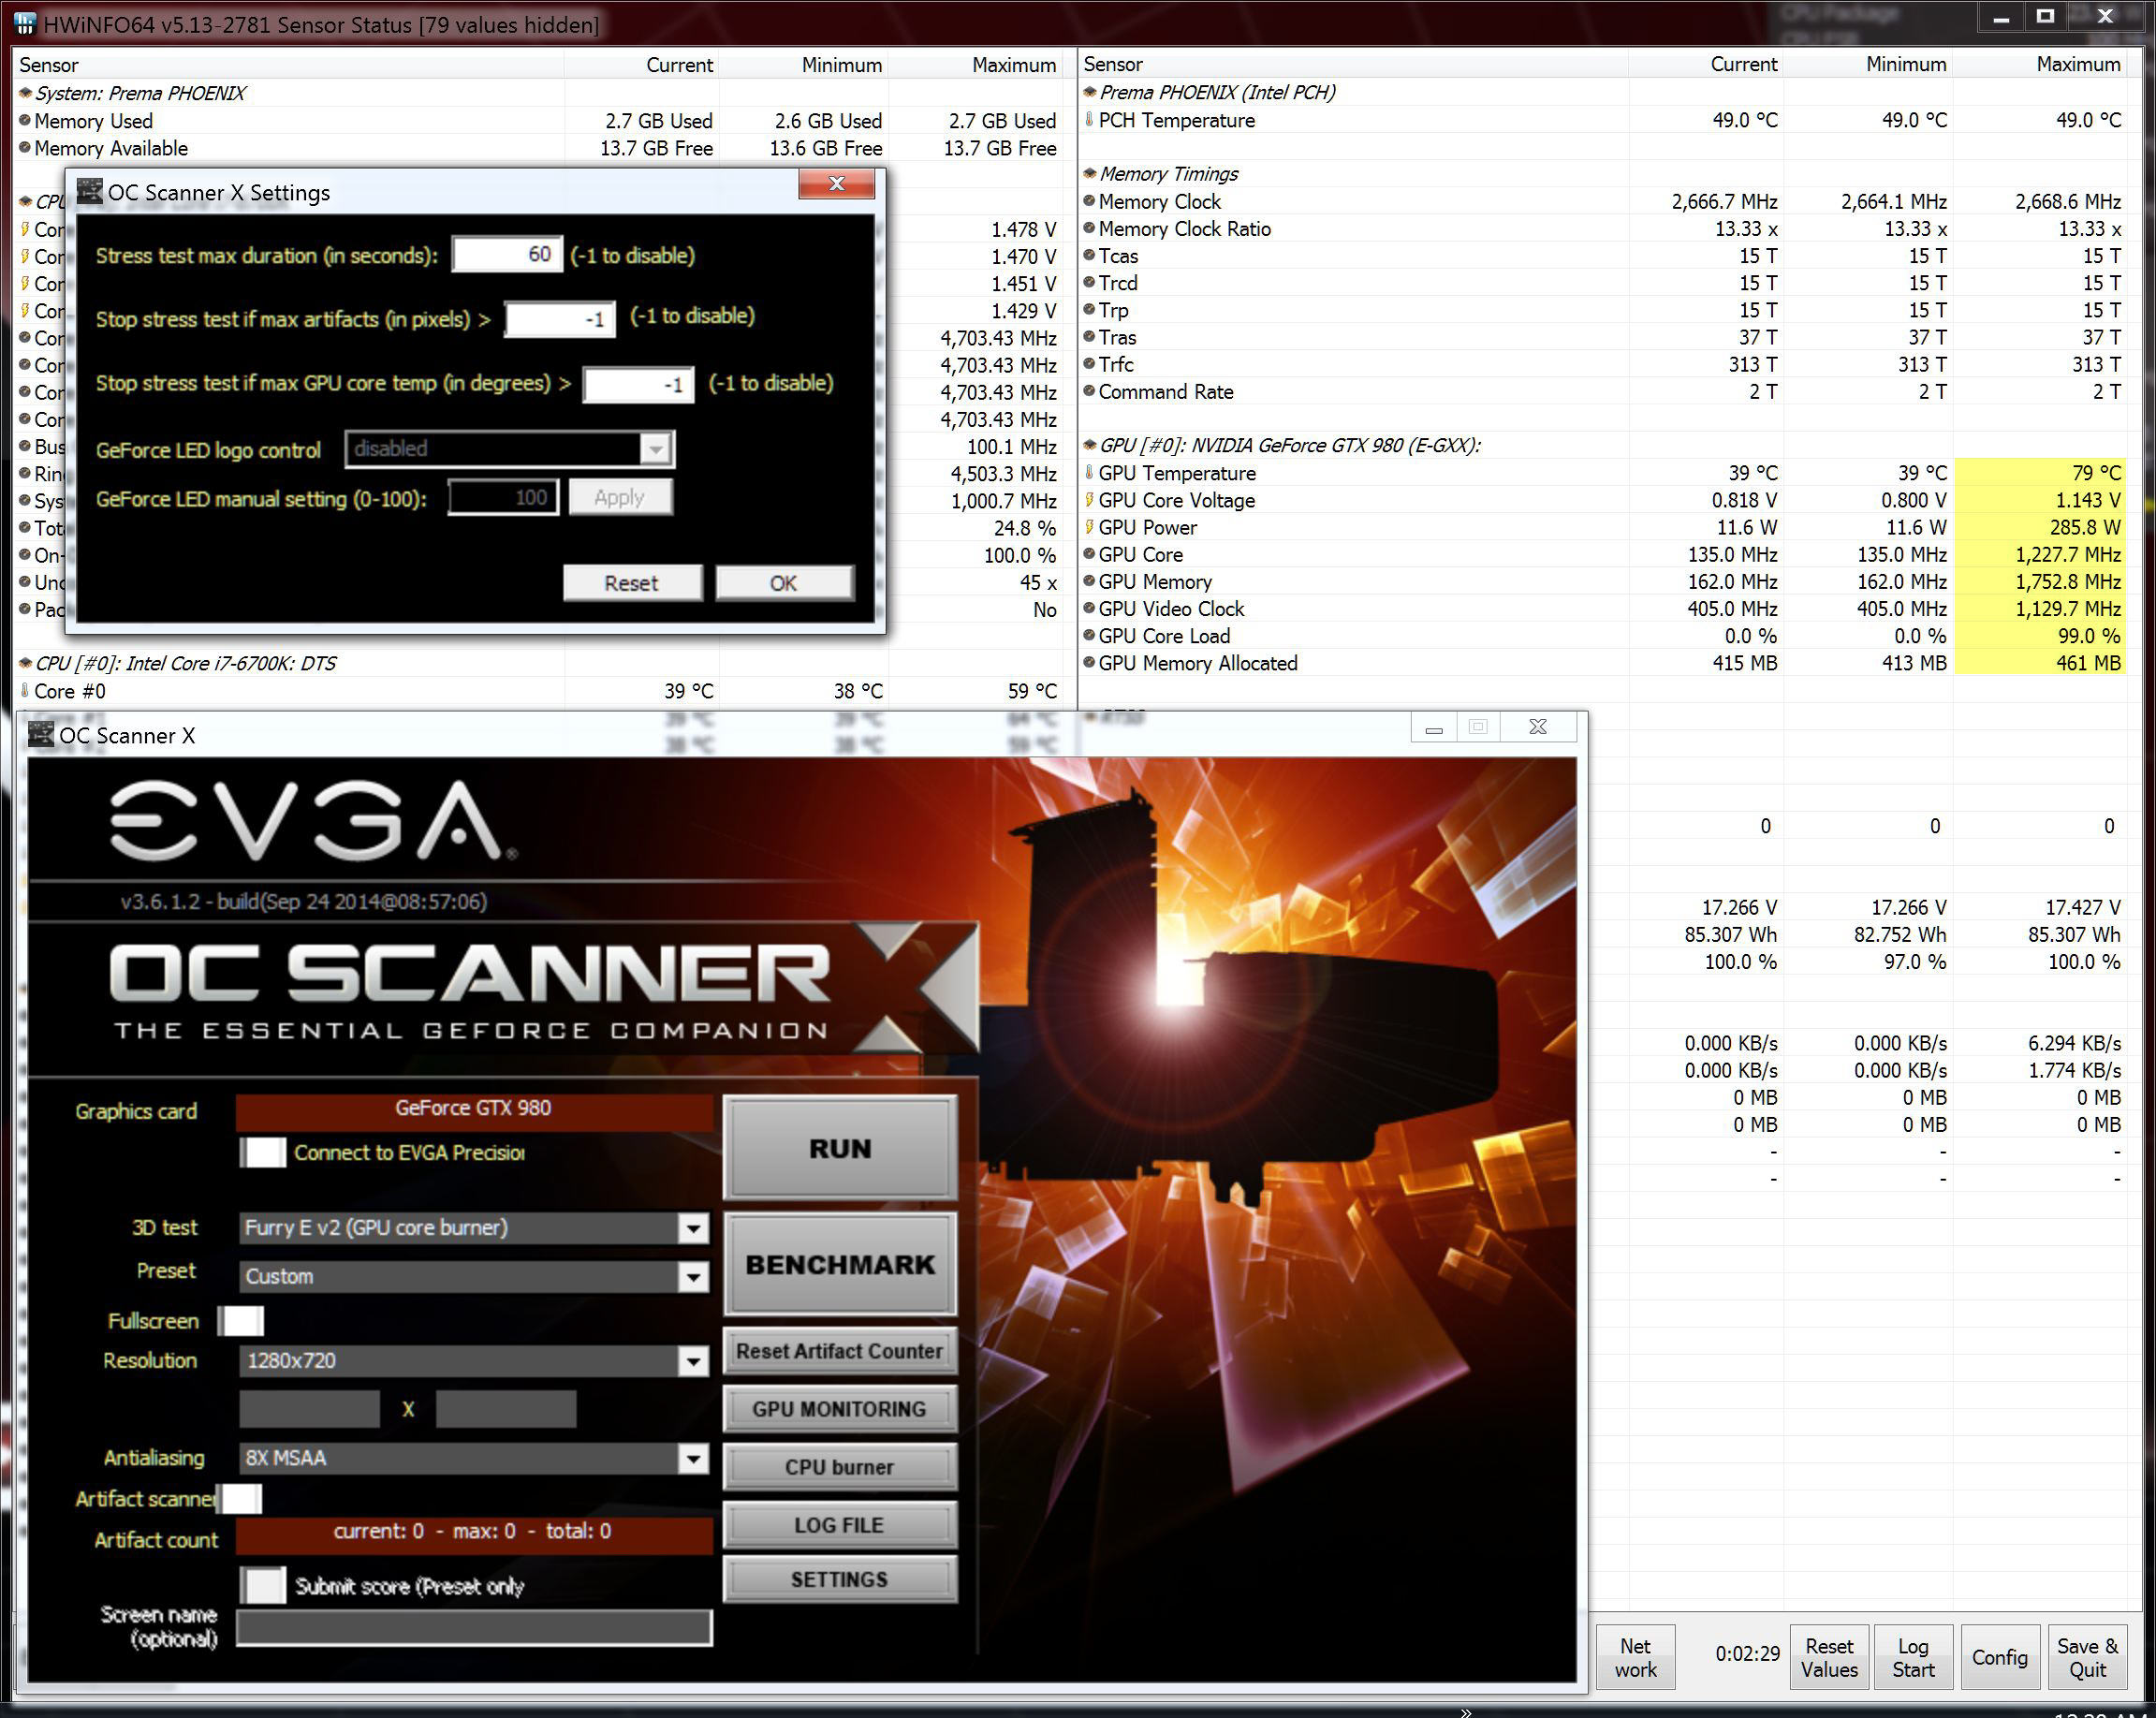Collapse GPU [#0]: NVIDIA GeForce GTX 980 group
The width and height of the screenshot is (2156, 1718).
1090,445
